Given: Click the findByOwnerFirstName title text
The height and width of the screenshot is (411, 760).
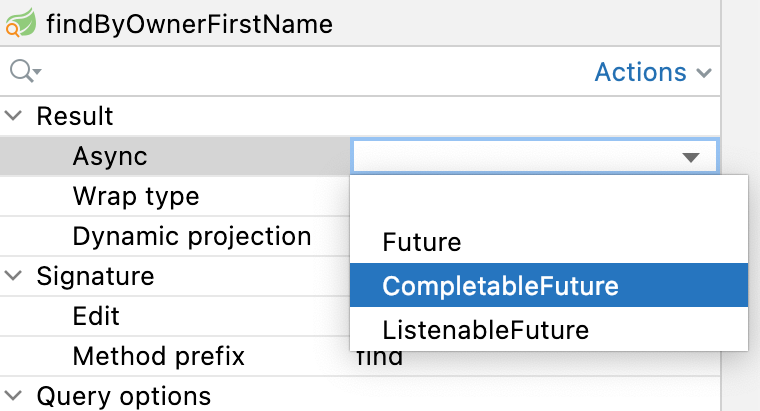Looking at the screenshot, I should (x=189, y=24).
